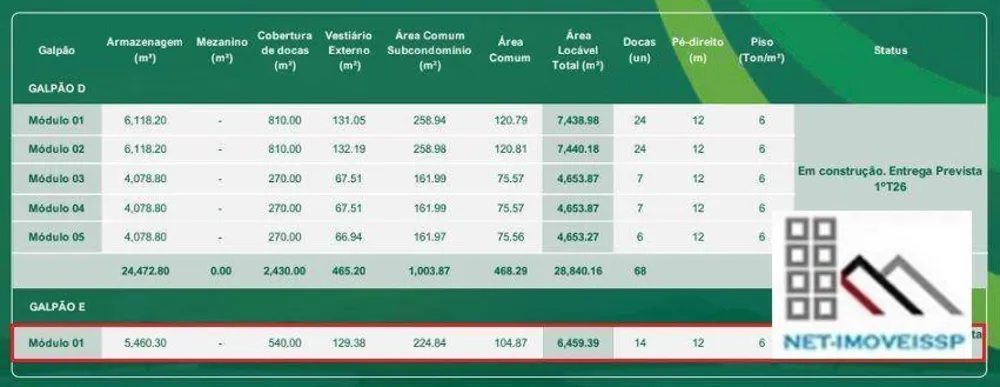1000x387 pixels.
Task: Click the Pé-direito column header
Action: point(698,50)
